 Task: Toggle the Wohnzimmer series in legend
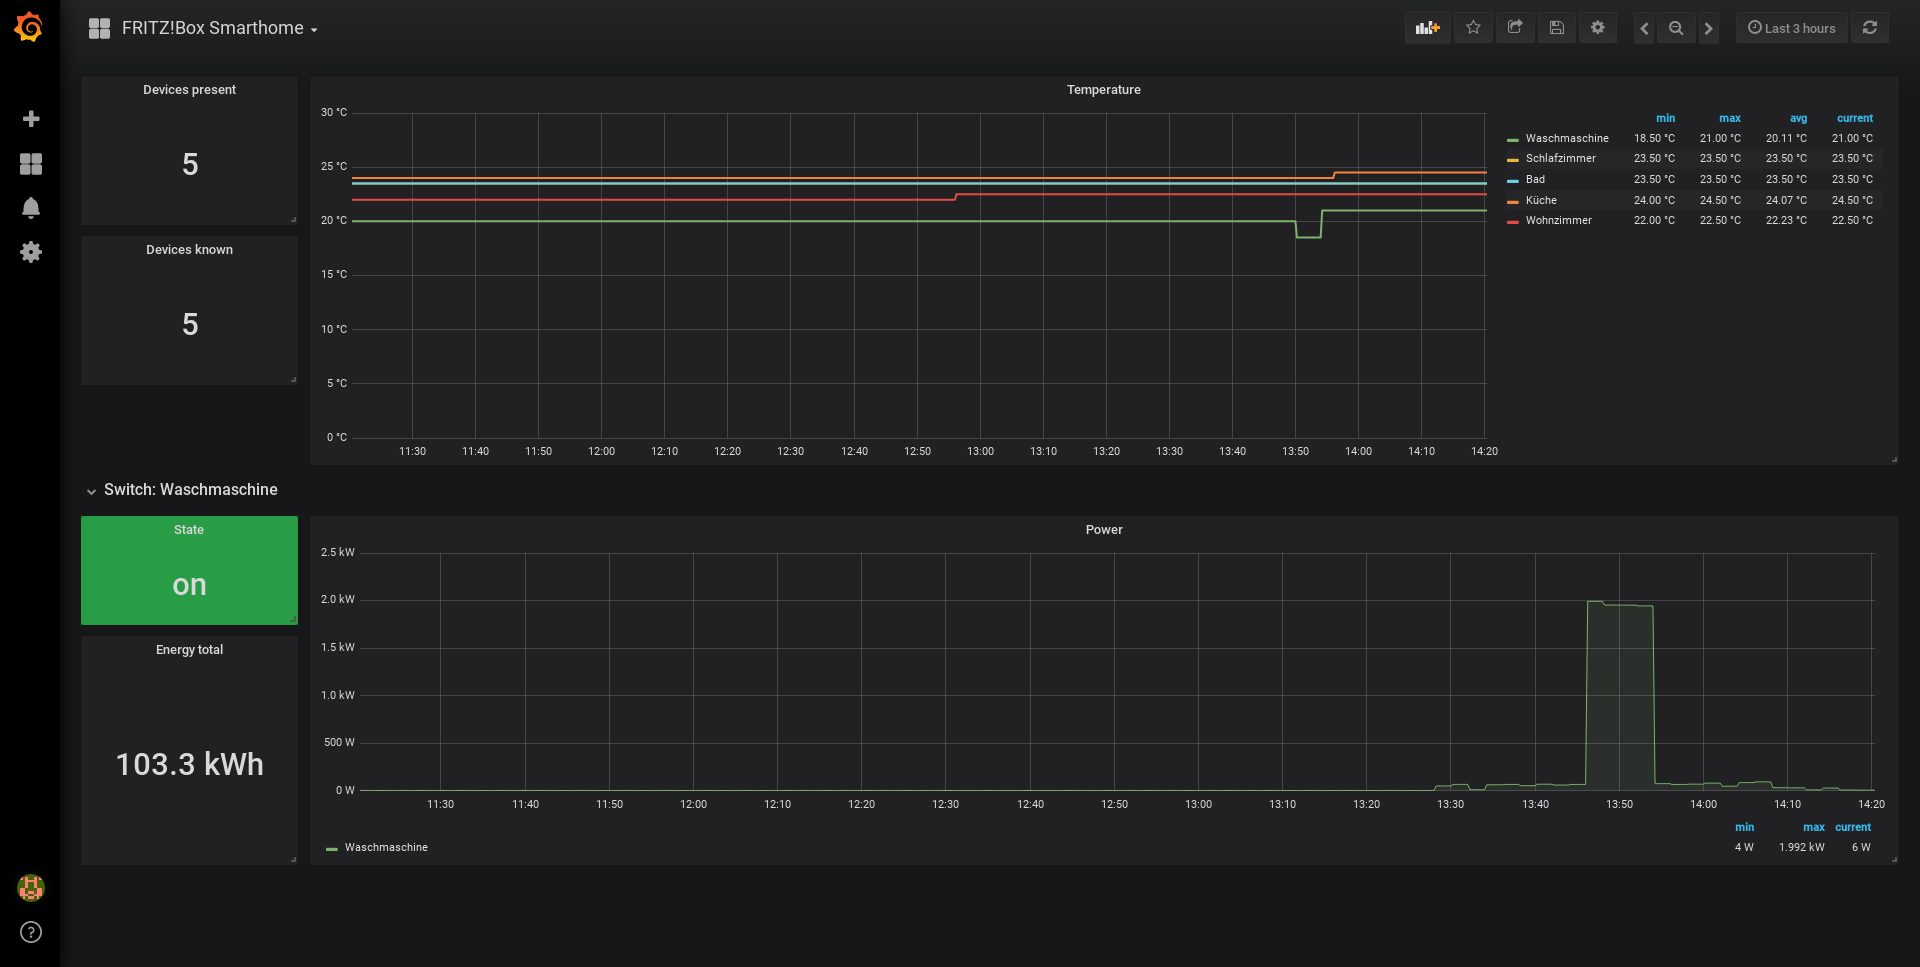click(x=1558, y=220)
